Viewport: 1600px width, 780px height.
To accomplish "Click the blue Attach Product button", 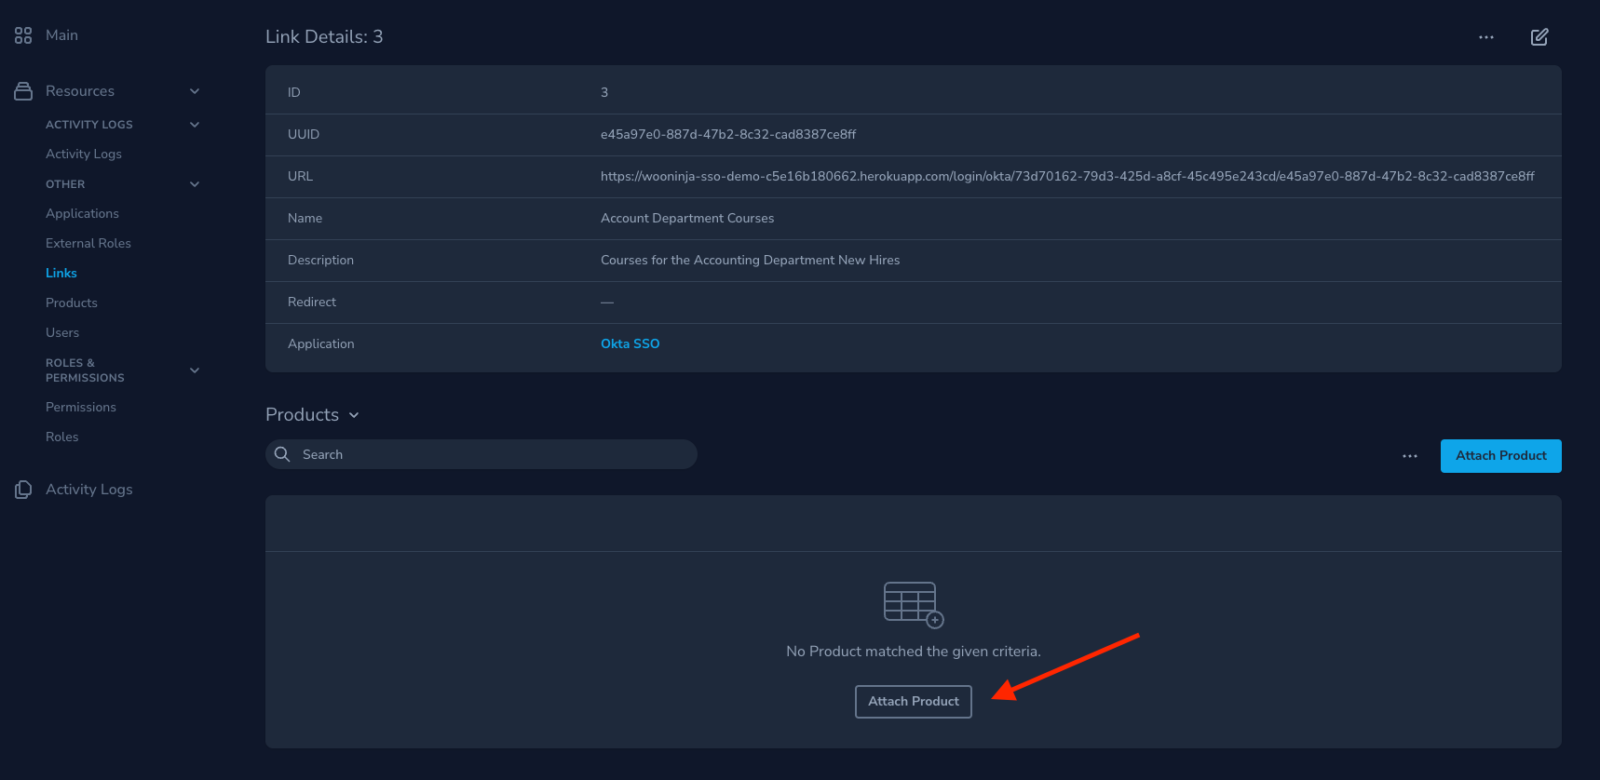I will pyautogui.click(x=1501, y=456).
